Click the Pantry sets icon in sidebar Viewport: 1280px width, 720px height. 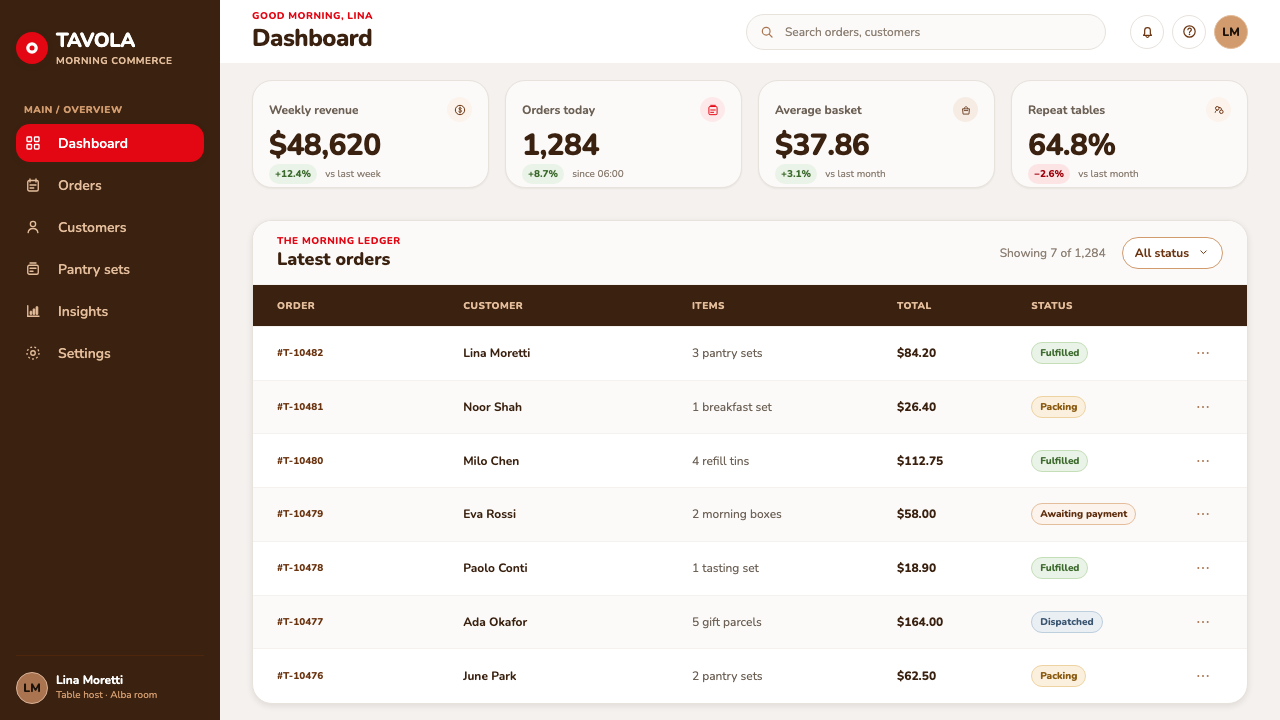click(33, 269)
